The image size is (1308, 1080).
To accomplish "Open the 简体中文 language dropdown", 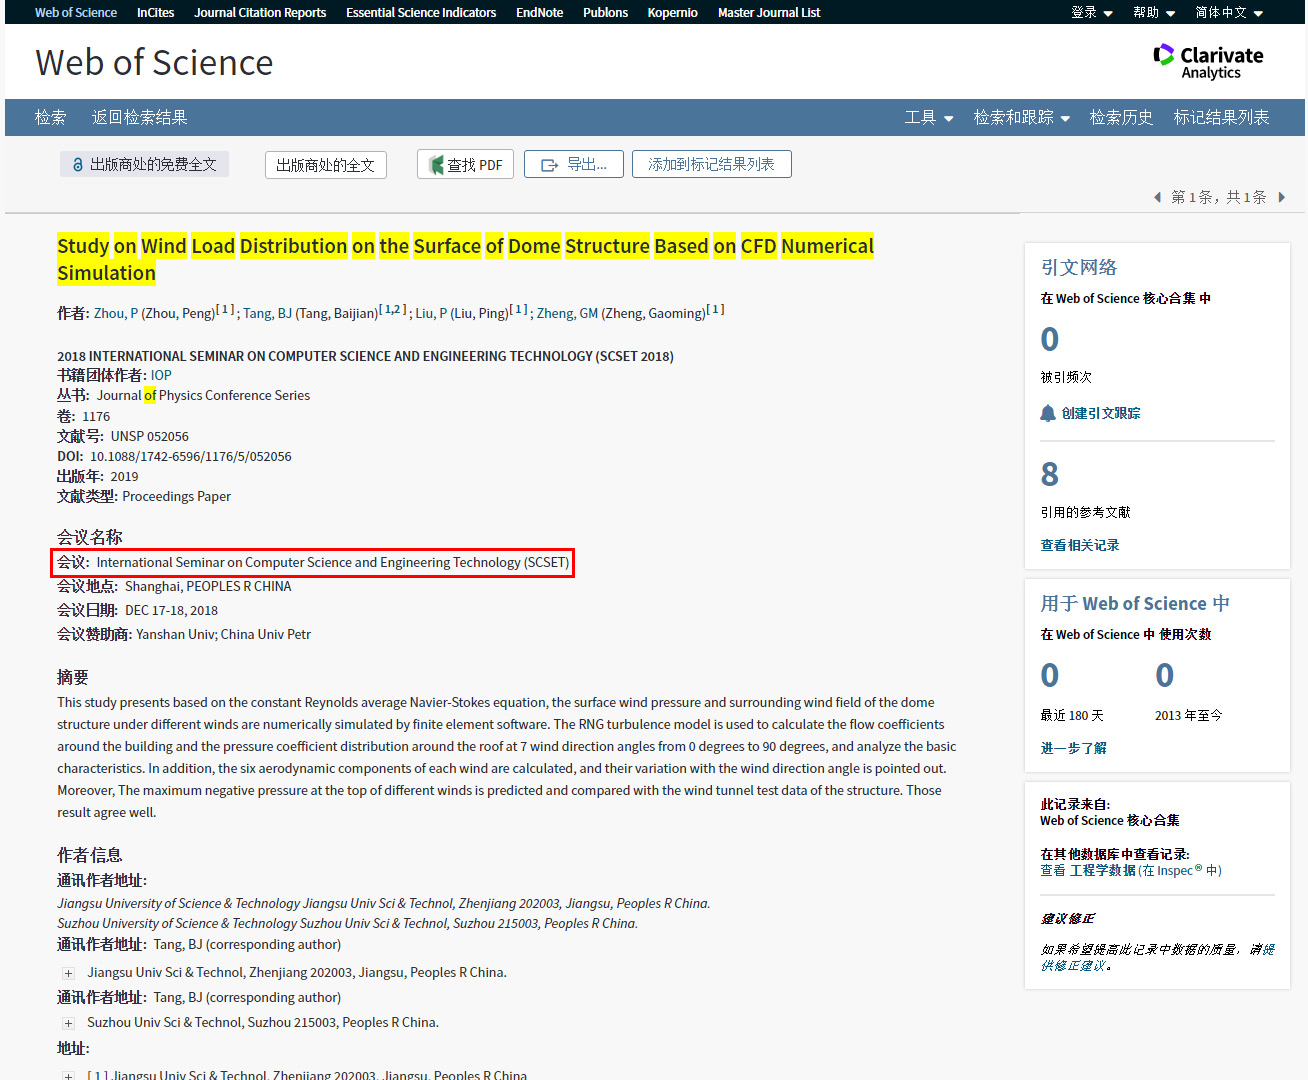I will click(x=1229, y=12).
